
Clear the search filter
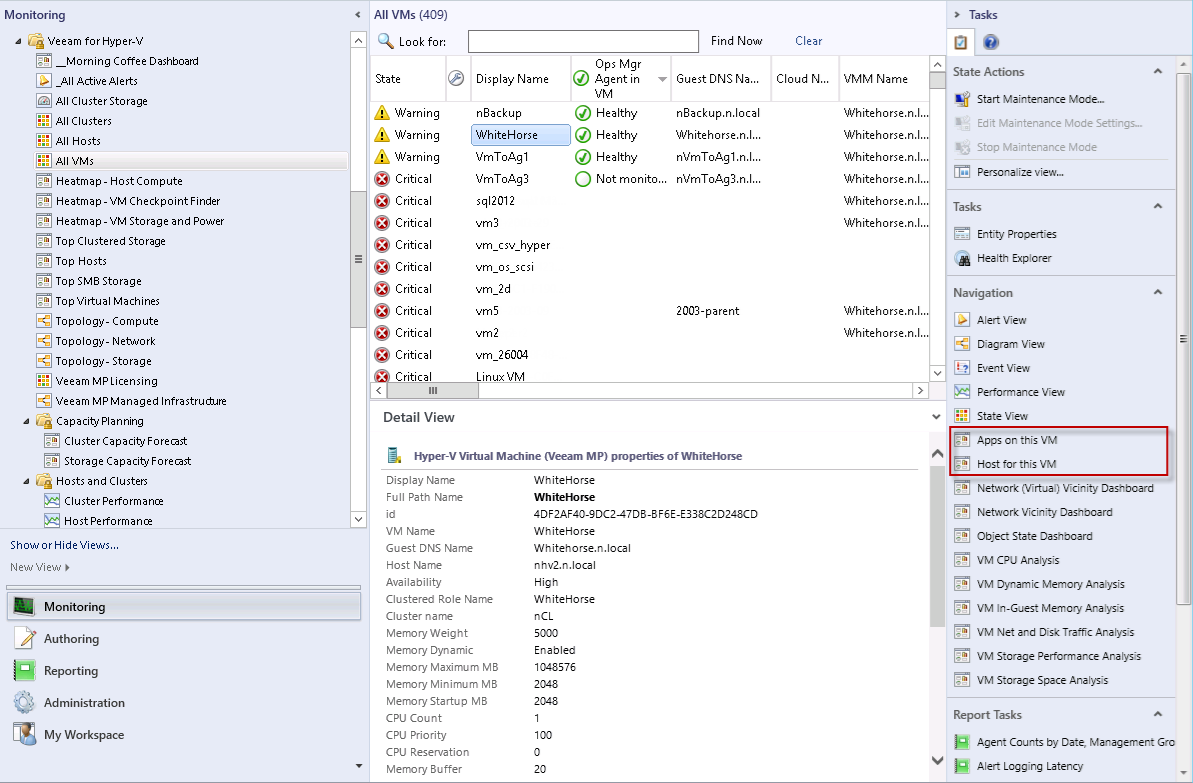click(808, 41)
